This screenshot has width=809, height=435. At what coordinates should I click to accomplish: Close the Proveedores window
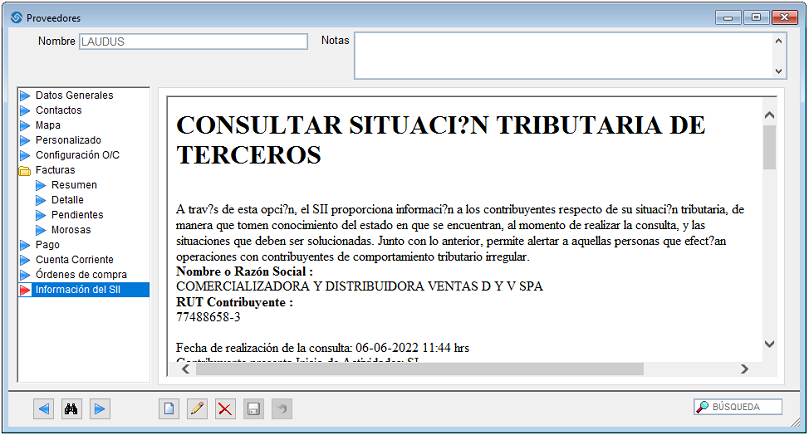[x=784, y=18]
